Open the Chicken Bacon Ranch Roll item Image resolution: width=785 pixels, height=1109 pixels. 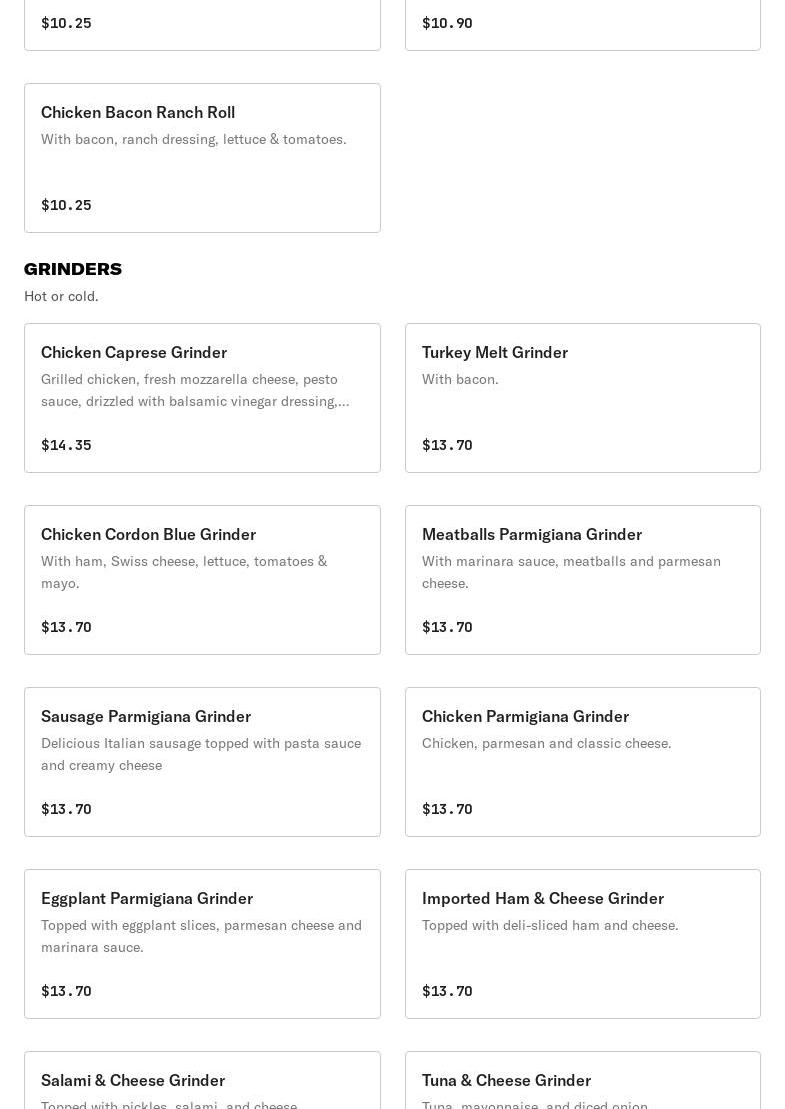click(202, 158)
